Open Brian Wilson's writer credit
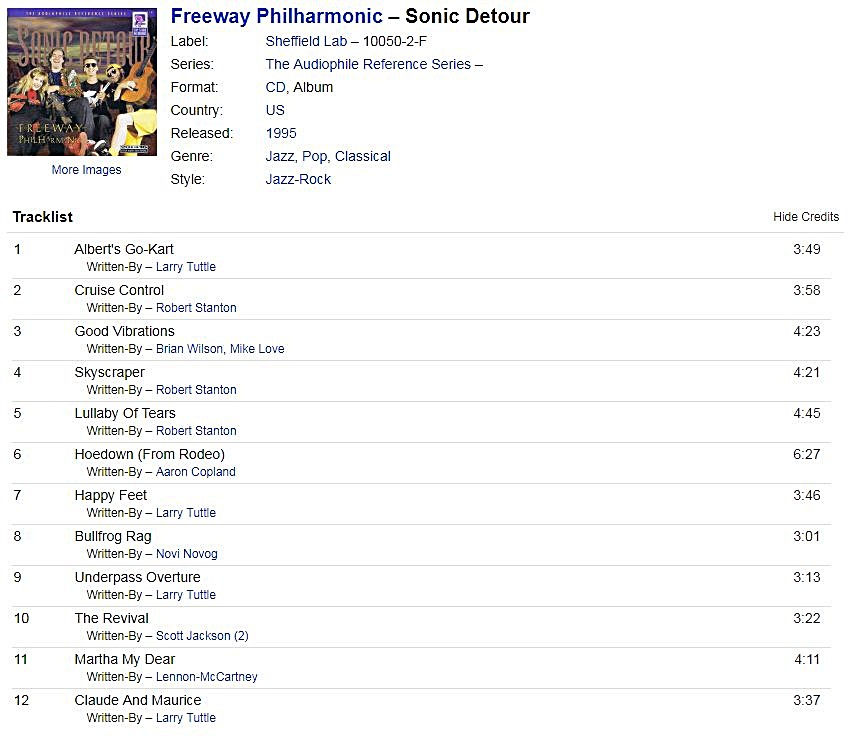This screenshot has height=742, width=851. (189, 349)
